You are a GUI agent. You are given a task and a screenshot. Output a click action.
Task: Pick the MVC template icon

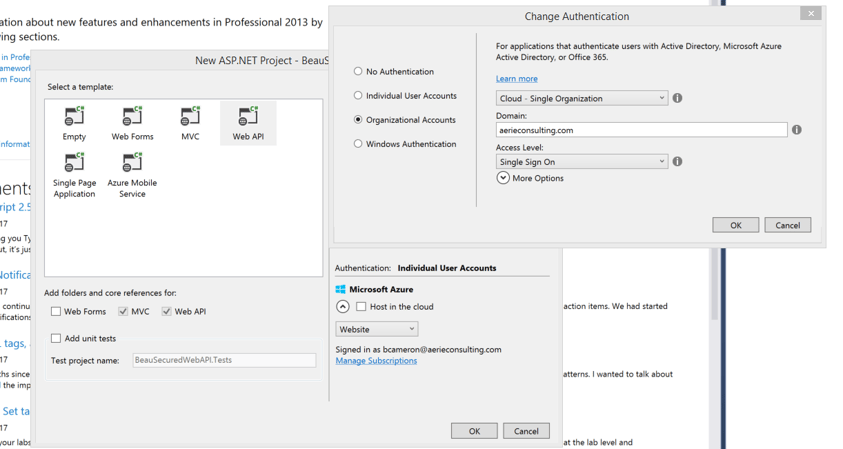tap(190, 116)
